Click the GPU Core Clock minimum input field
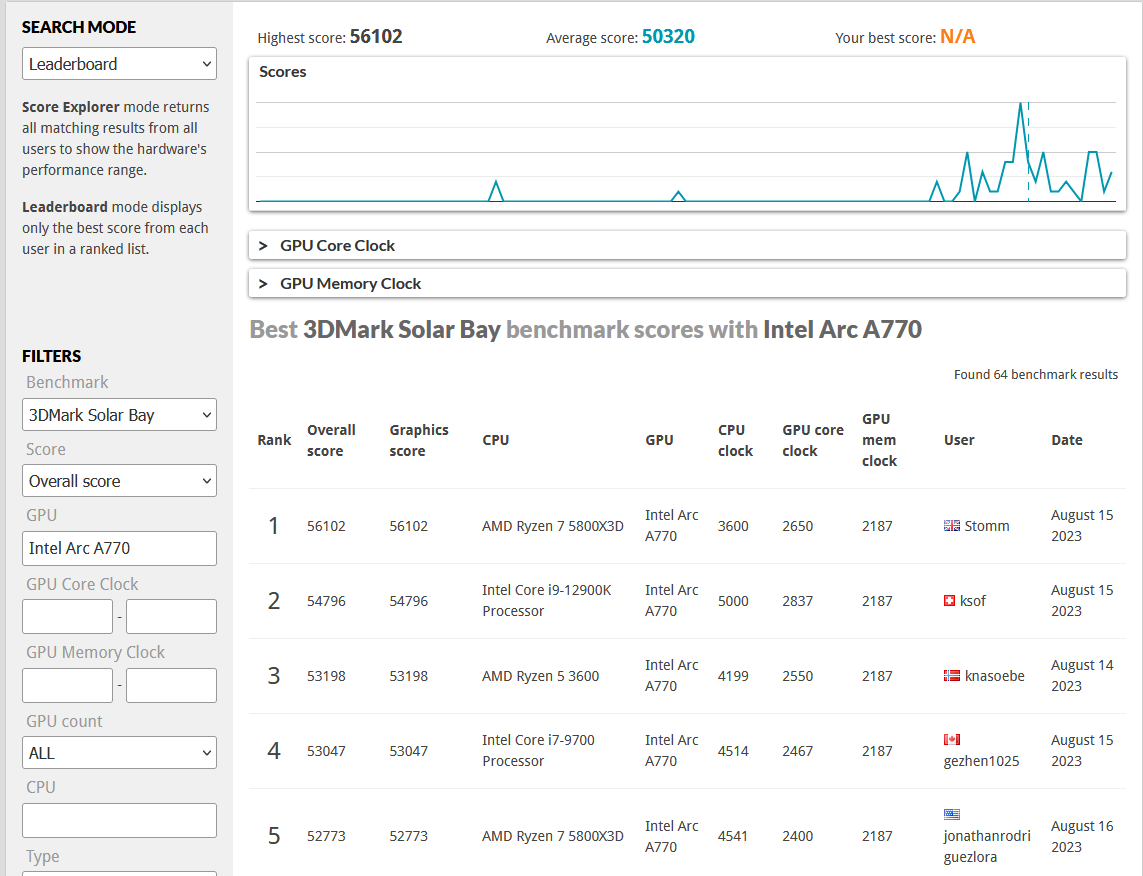This screenshot has width=1143, height=876. (x=68, y=617)
